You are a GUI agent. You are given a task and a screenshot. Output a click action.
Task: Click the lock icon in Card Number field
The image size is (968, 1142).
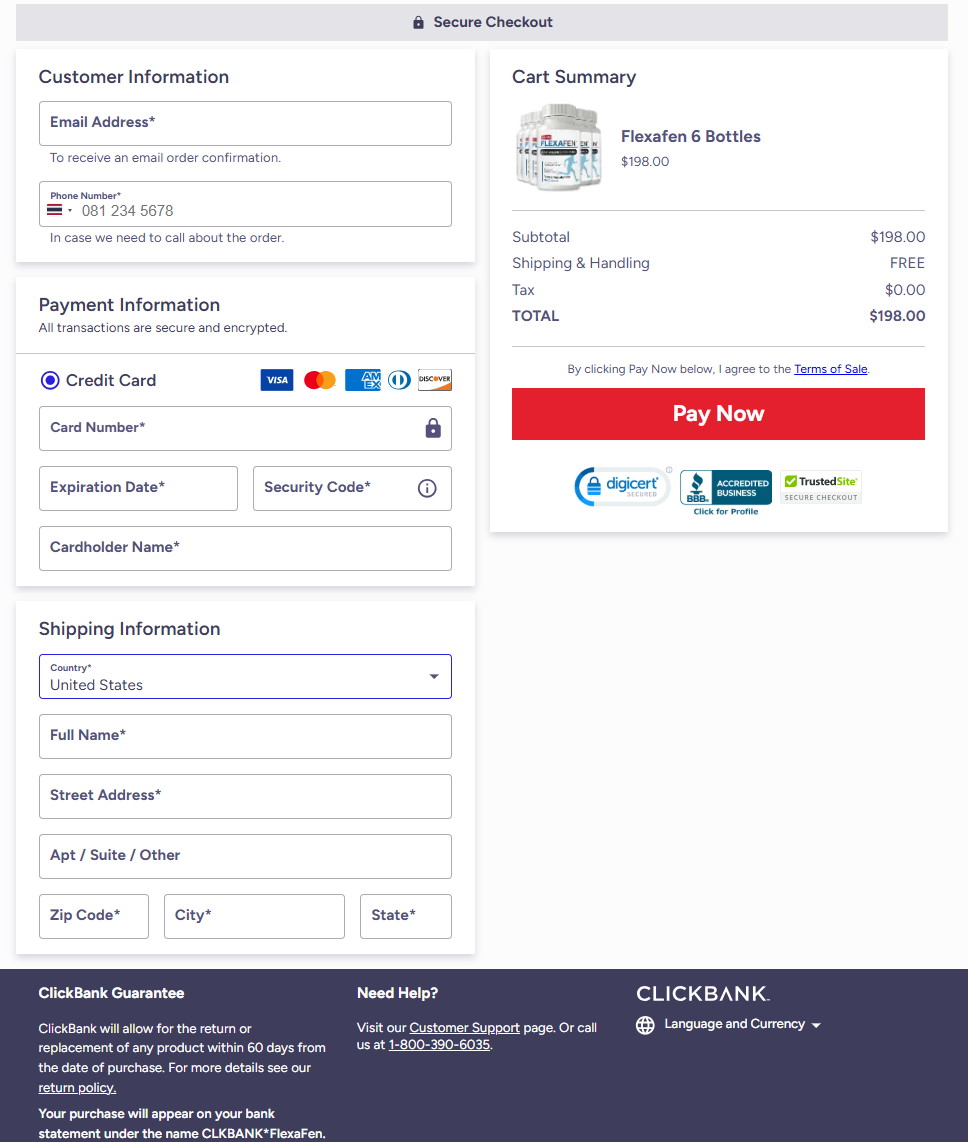(432, 428)
